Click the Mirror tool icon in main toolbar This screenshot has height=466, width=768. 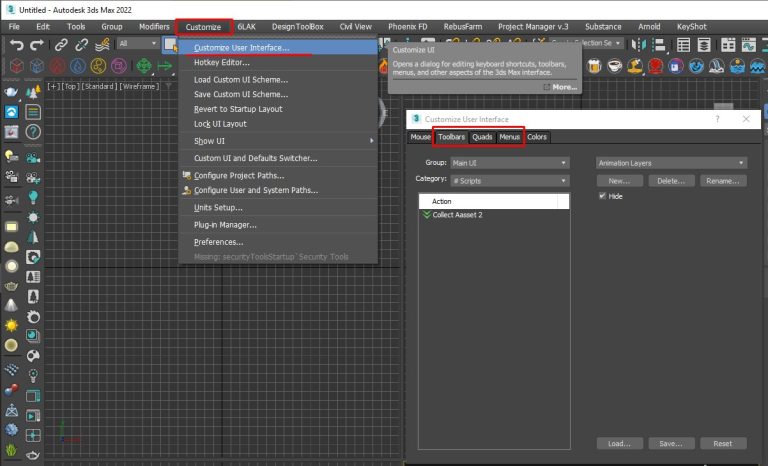point(639,45)
